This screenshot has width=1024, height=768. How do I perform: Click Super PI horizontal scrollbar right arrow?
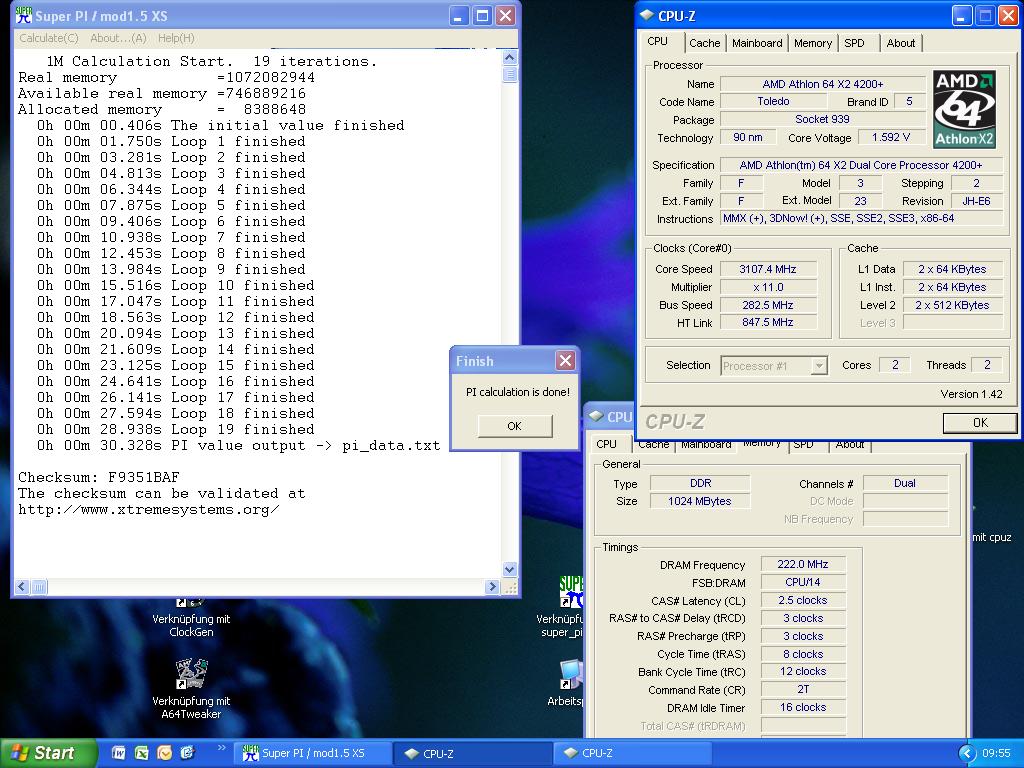point(493,587)
